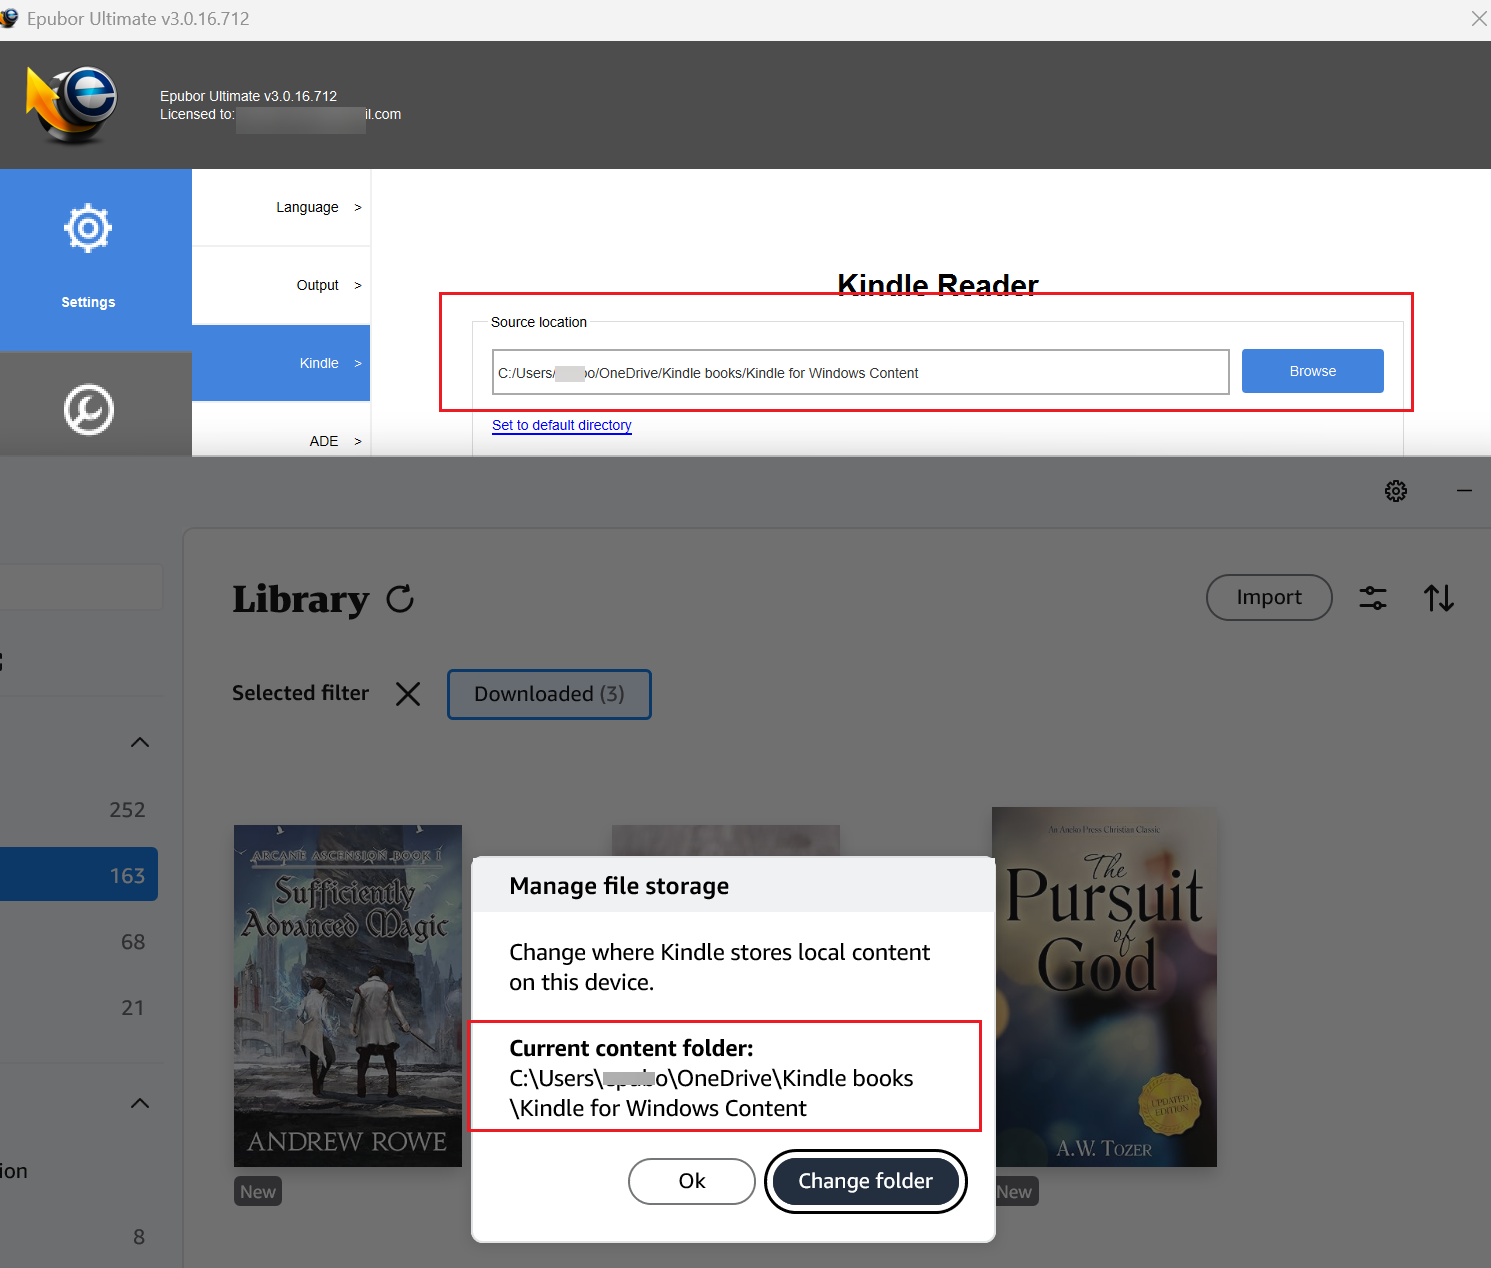Screen dimensions: 1491x1268
Task: Click Change folder button
Action: tap(865, 1181)
